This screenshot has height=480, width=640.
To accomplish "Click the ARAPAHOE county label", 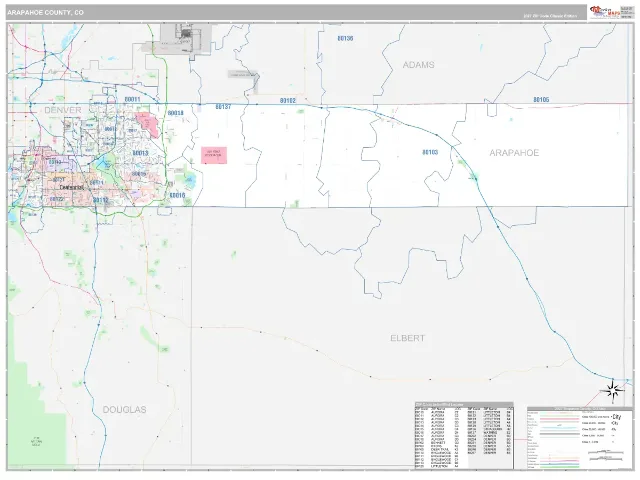I will point(514,153).
